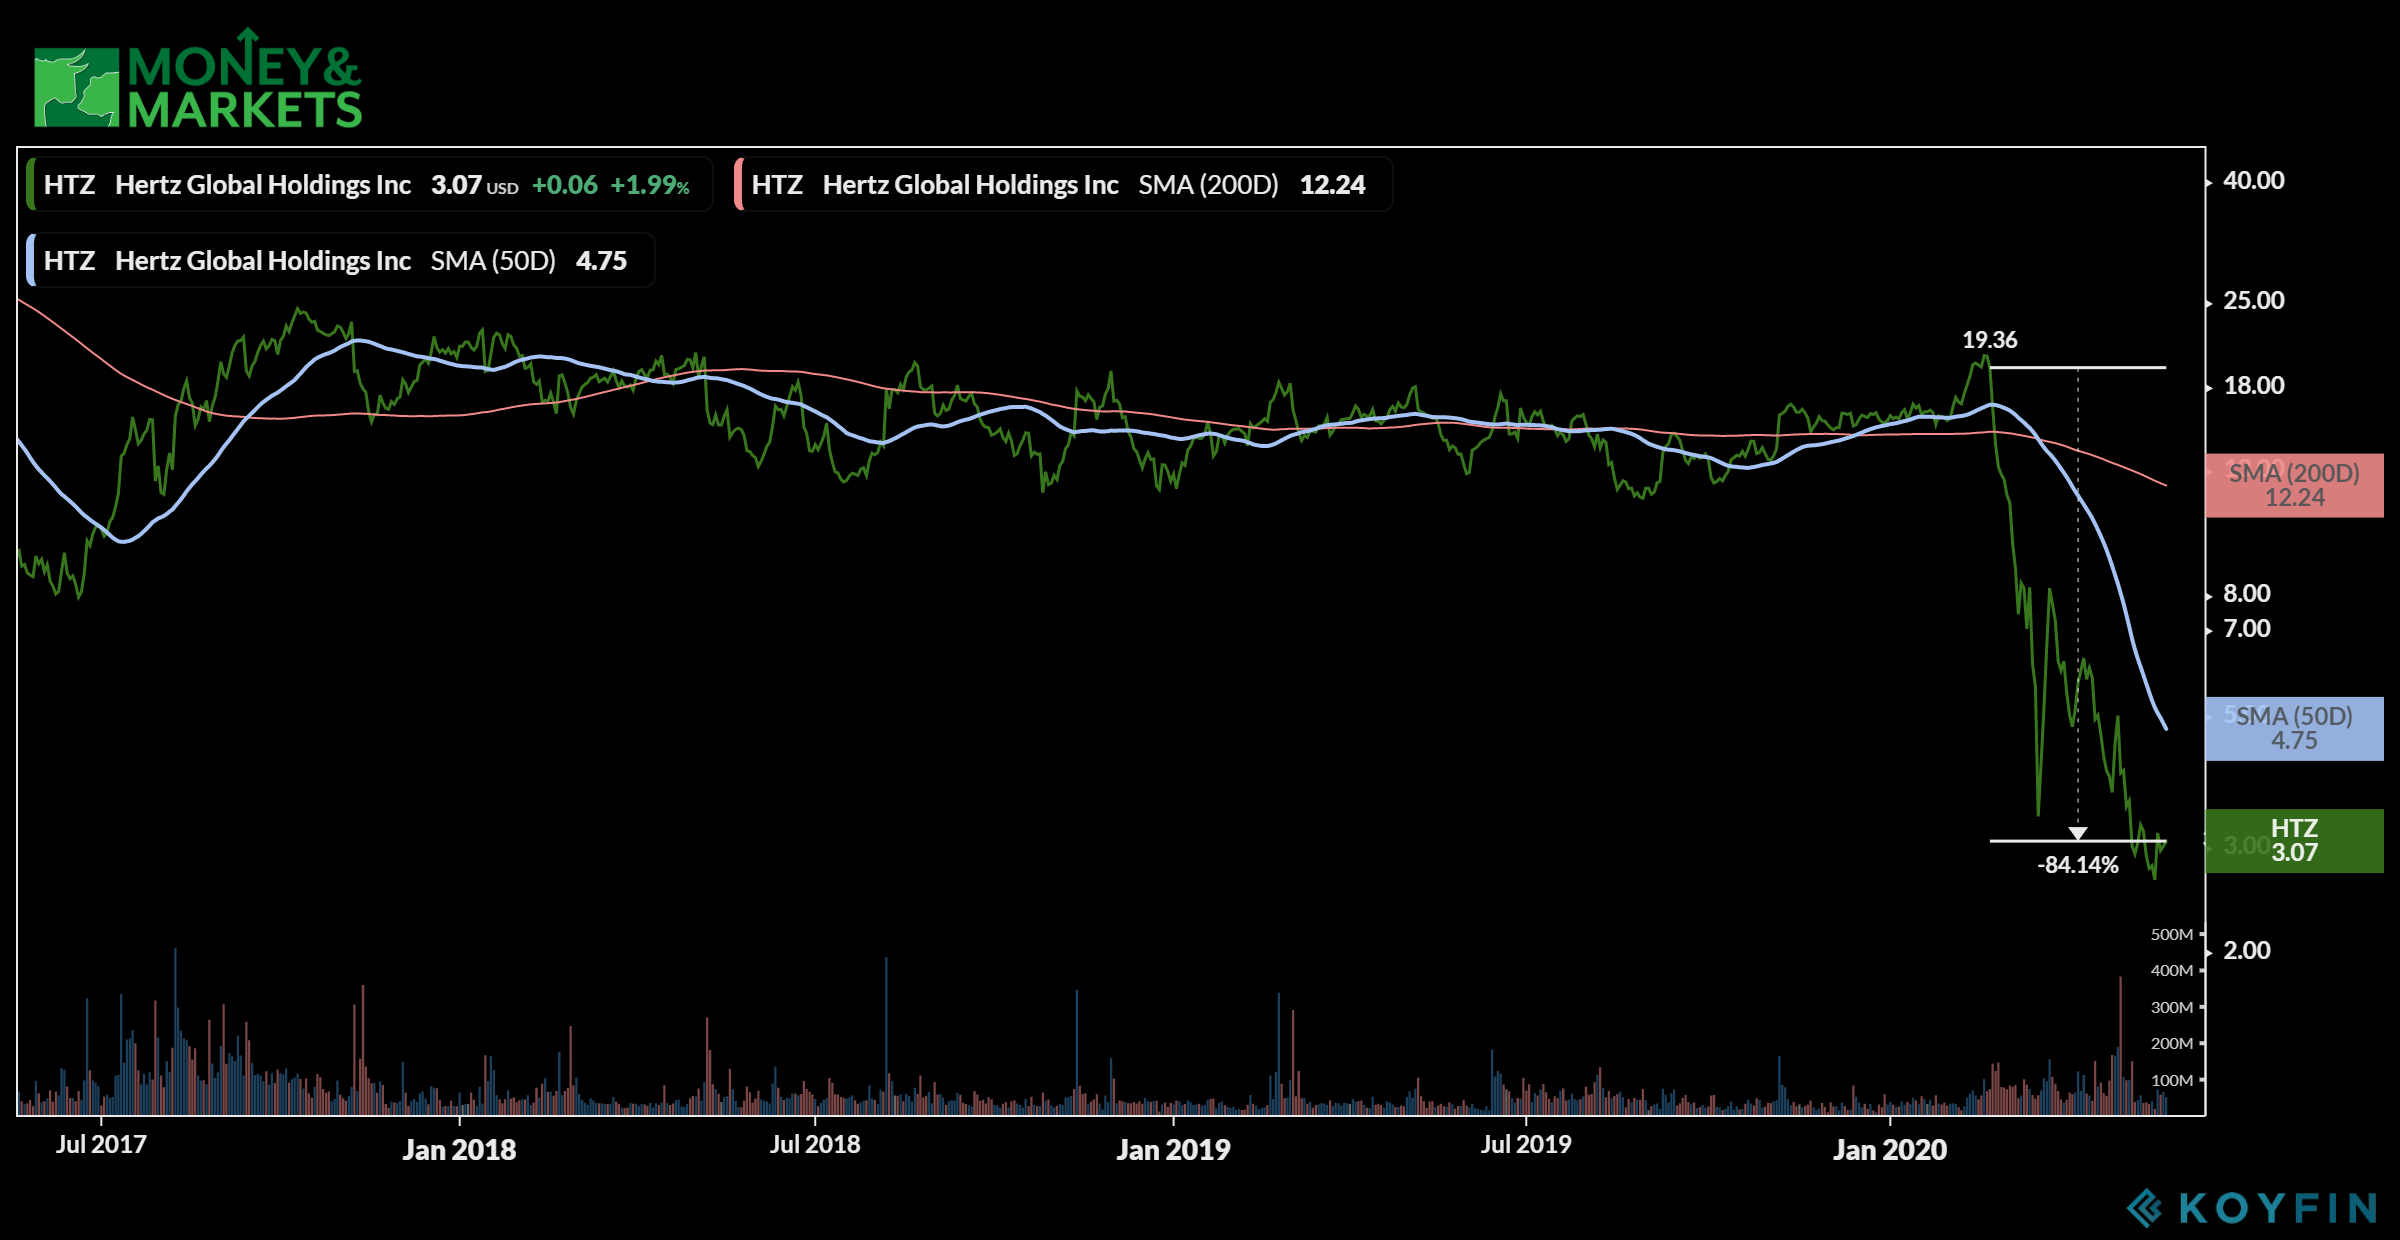Image resolution: width=2400 pixels, height=1240 pixels.
Task: Click the Jul 2017 date label
Action: click(x=101, y=1144)
